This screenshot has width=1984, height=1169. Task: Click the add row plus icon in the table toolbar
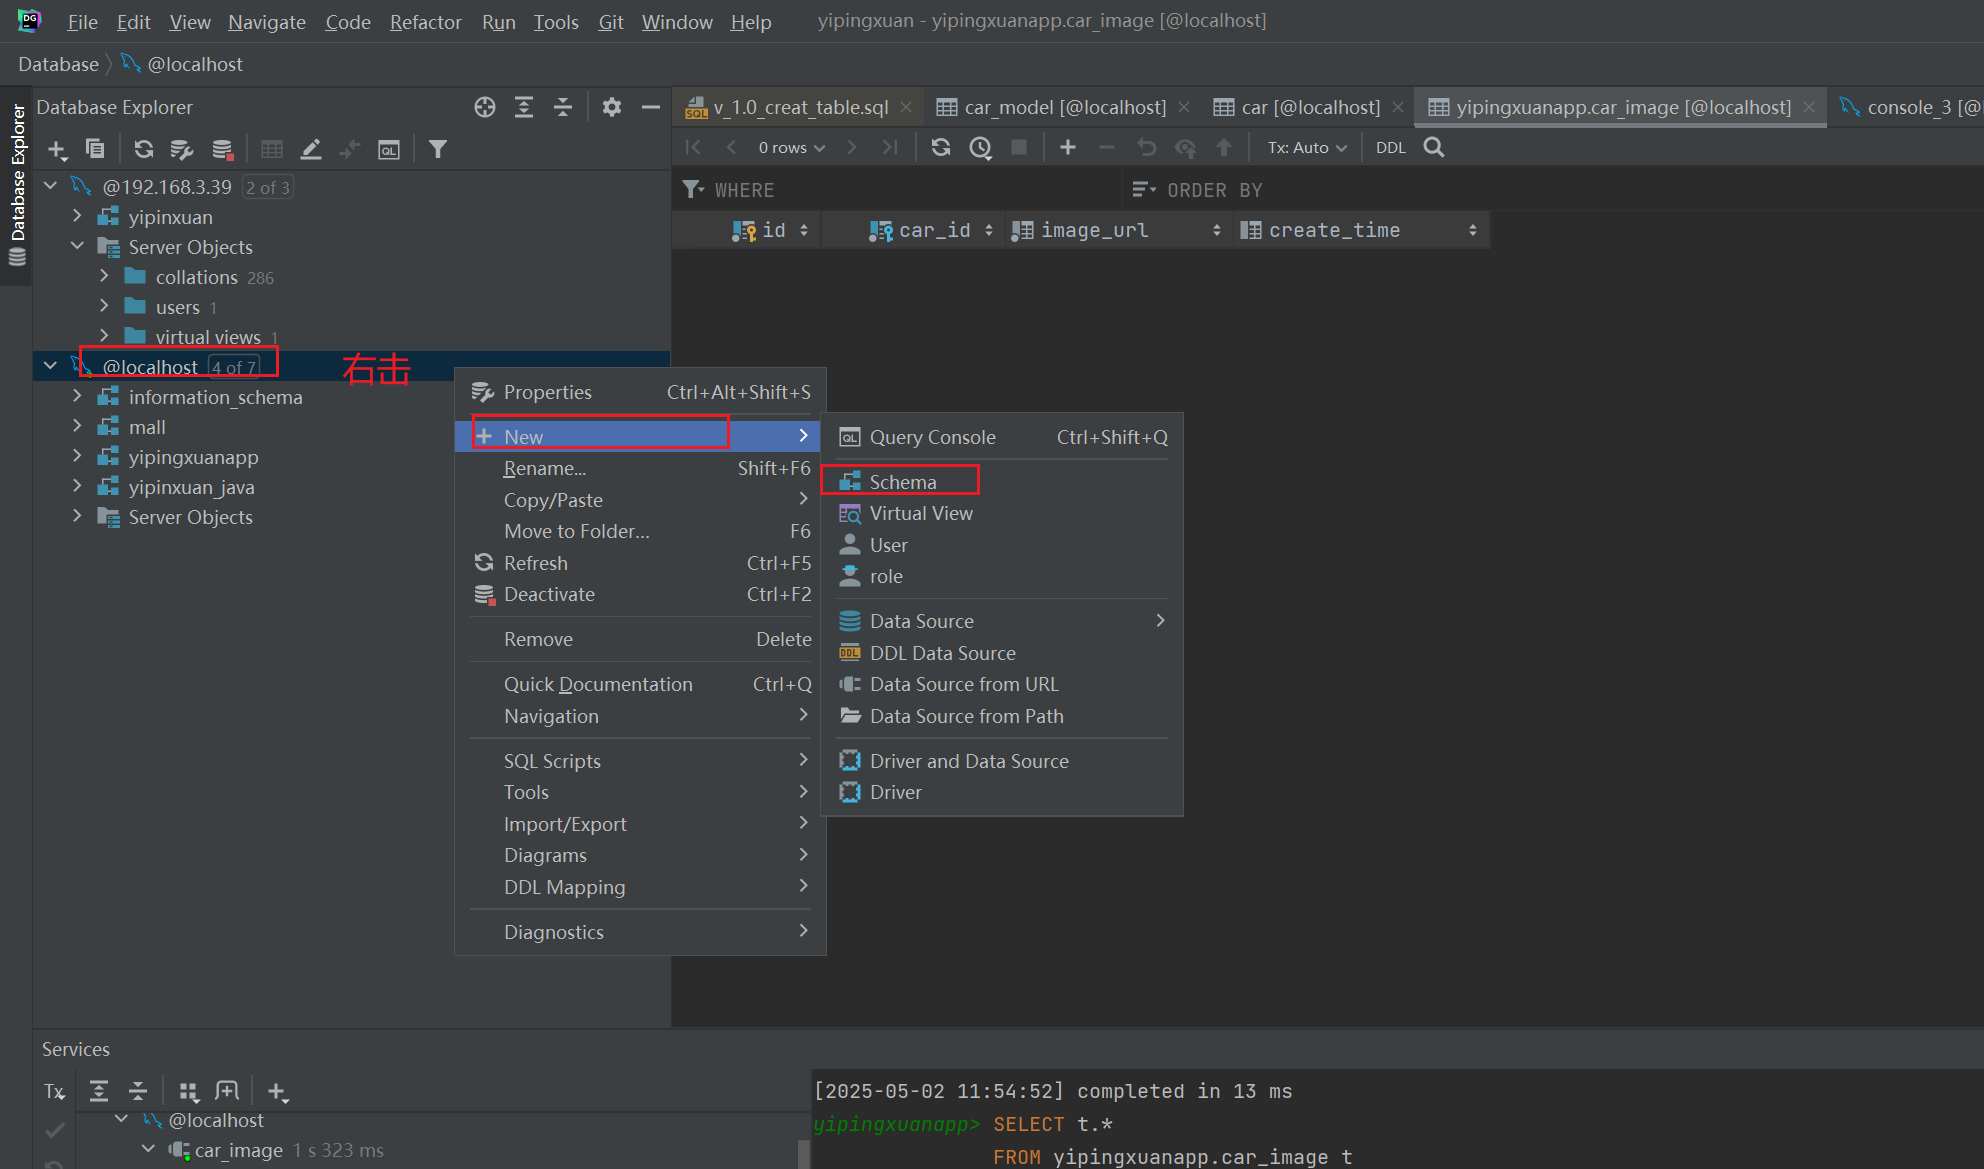(1067, 147)
